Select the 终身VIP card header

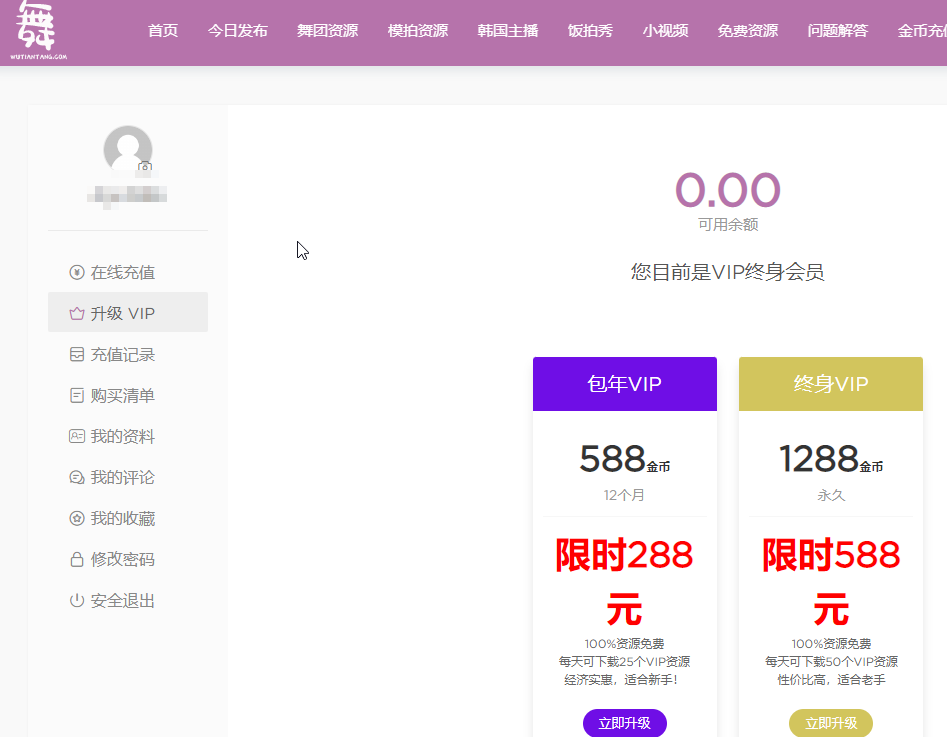[830, 384]
